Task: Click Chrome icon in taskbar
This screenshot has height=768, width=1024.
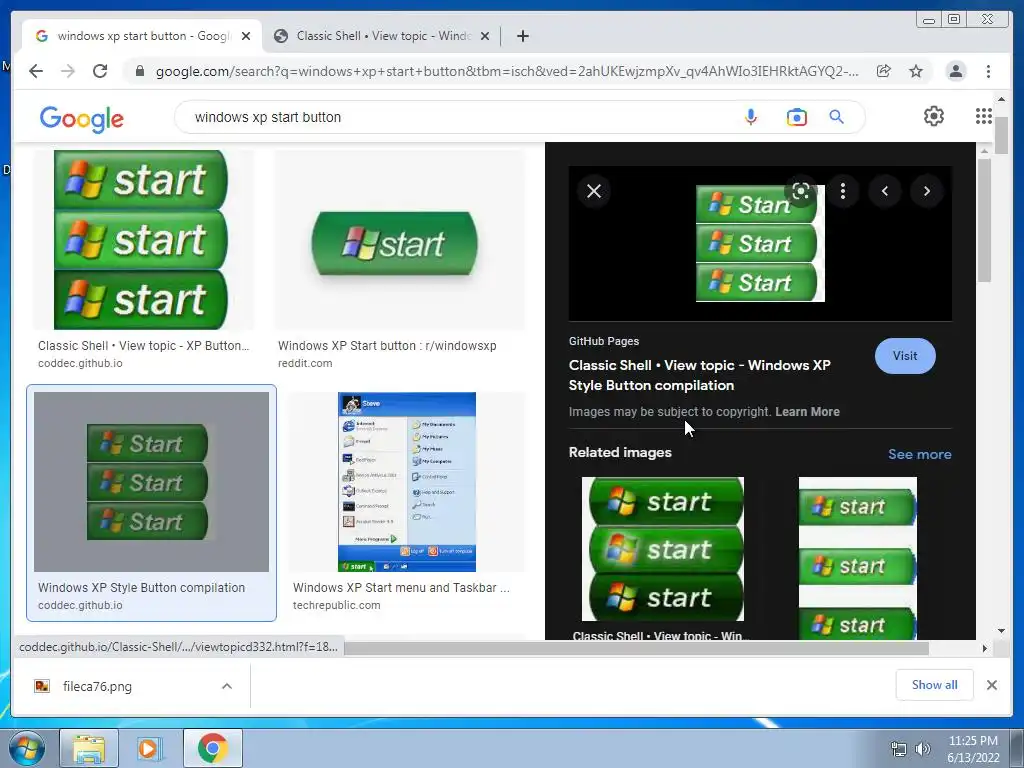Action: (x=212, y=748)
